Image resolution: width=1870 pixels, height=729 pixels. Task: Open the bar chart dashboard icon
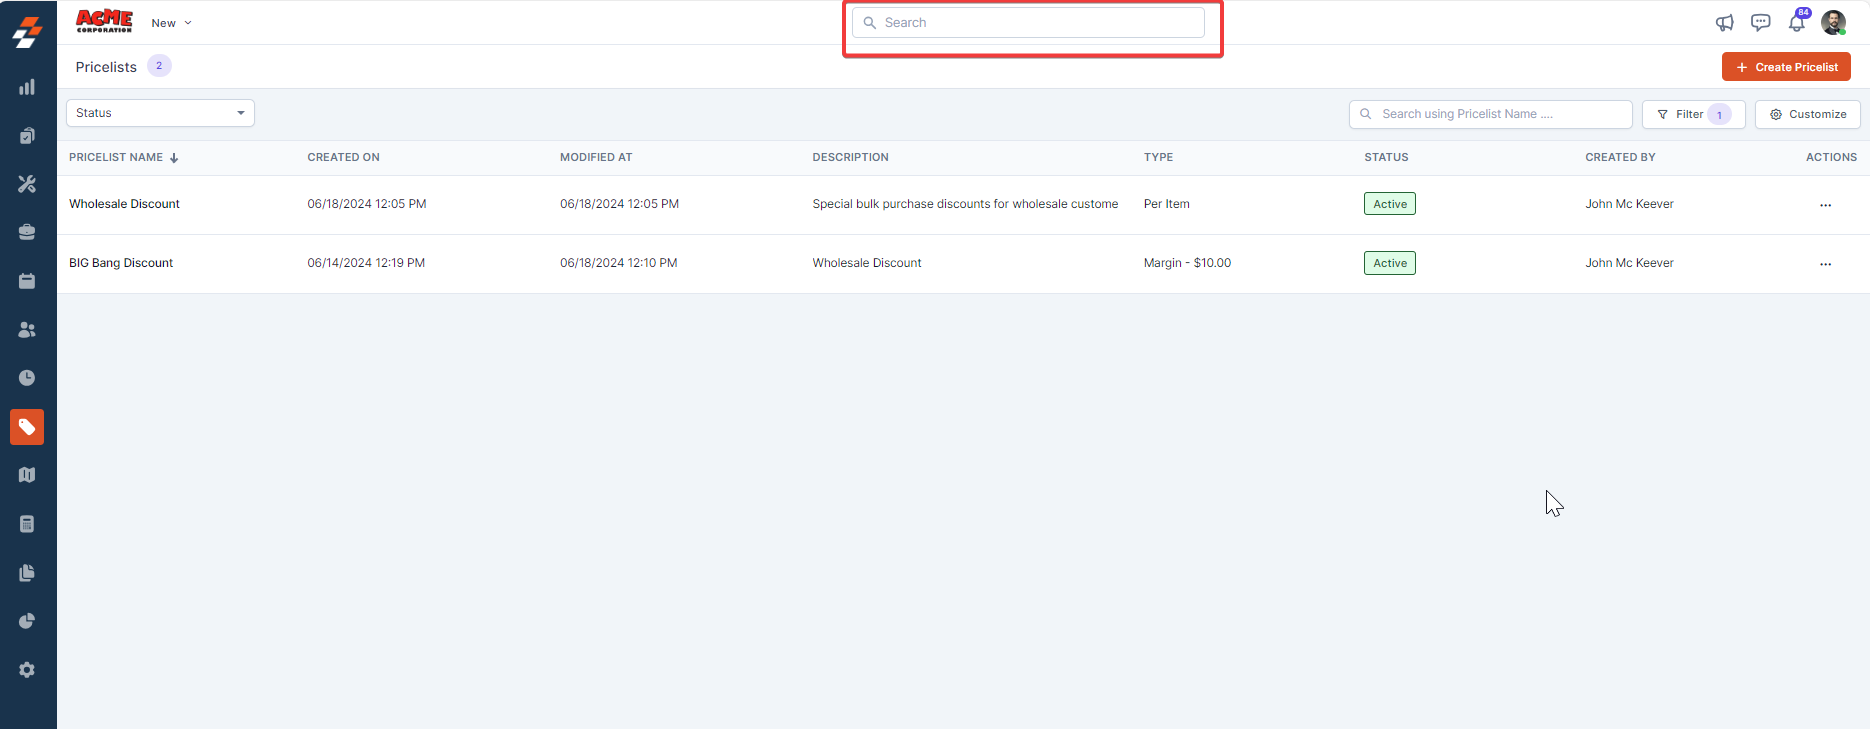coord(27,87)
